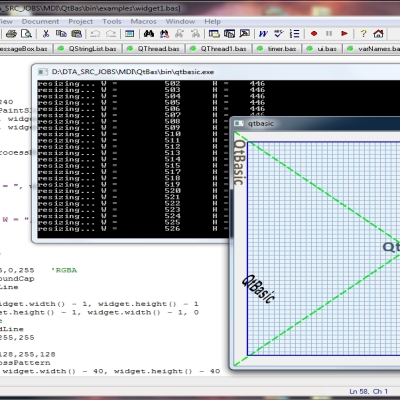The image size is (400, 400).
Task: Click the line numbering list icon
Action: pos(294,34)
